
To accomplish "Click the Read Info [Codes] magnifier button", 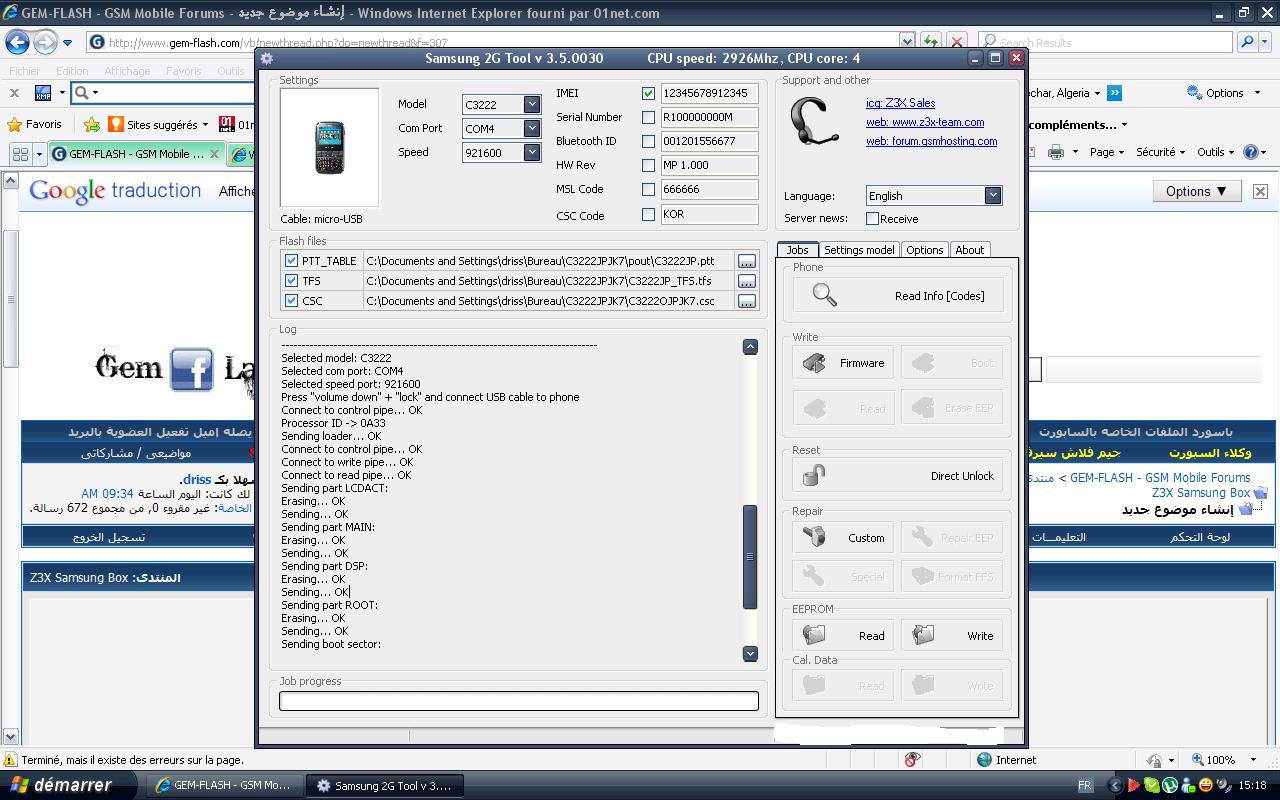I will coord(898,295).
